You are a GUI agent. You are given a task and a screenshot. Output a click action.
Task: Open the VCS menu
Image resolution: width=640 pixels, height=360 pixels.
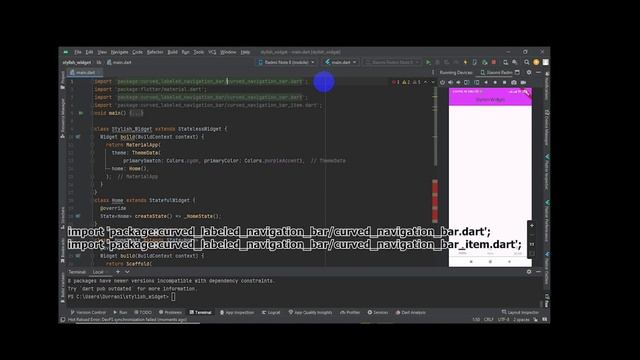212,52
